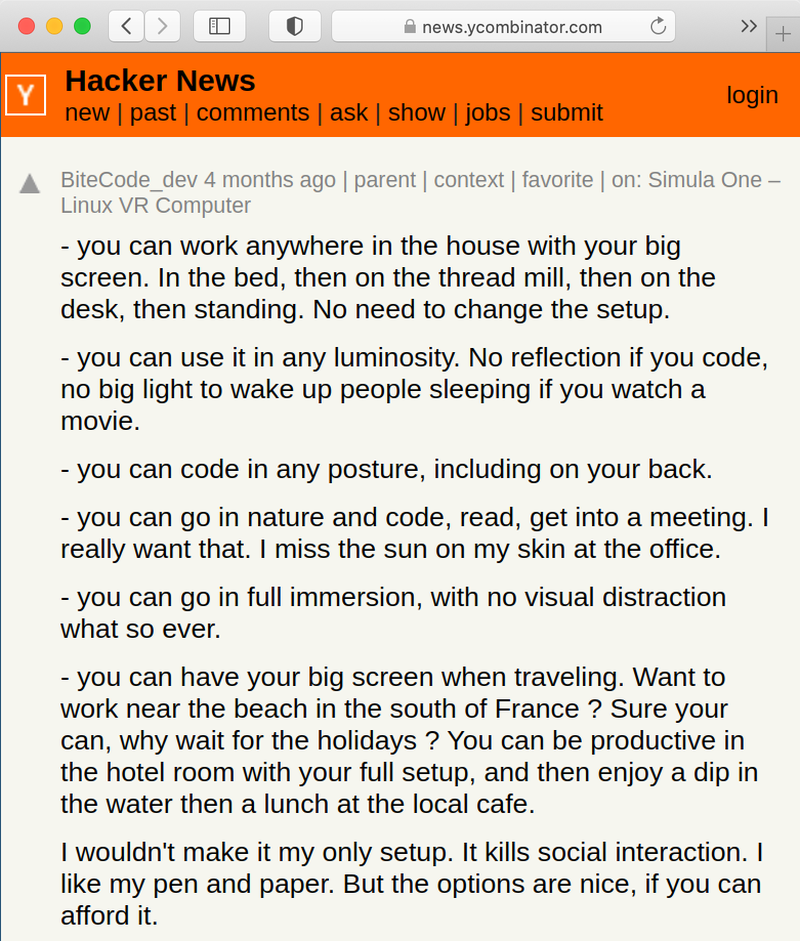Open the privacy report shield icon
Image resolution: width=800 pixels, height=941 pixels.
pyautogui.click(x=295, y=26)
